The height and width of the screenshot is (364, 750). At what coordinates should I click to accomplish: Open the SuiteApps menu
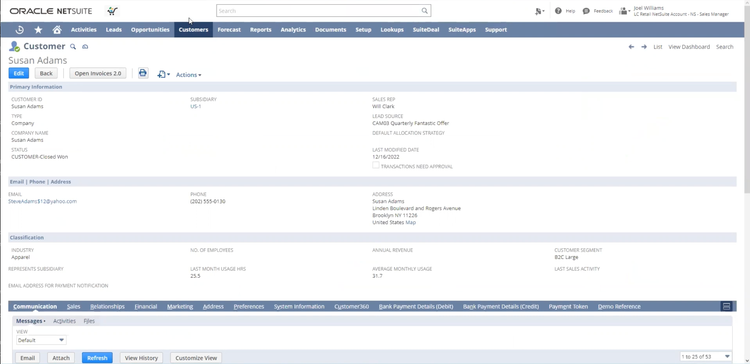click(x=462, y=30)
